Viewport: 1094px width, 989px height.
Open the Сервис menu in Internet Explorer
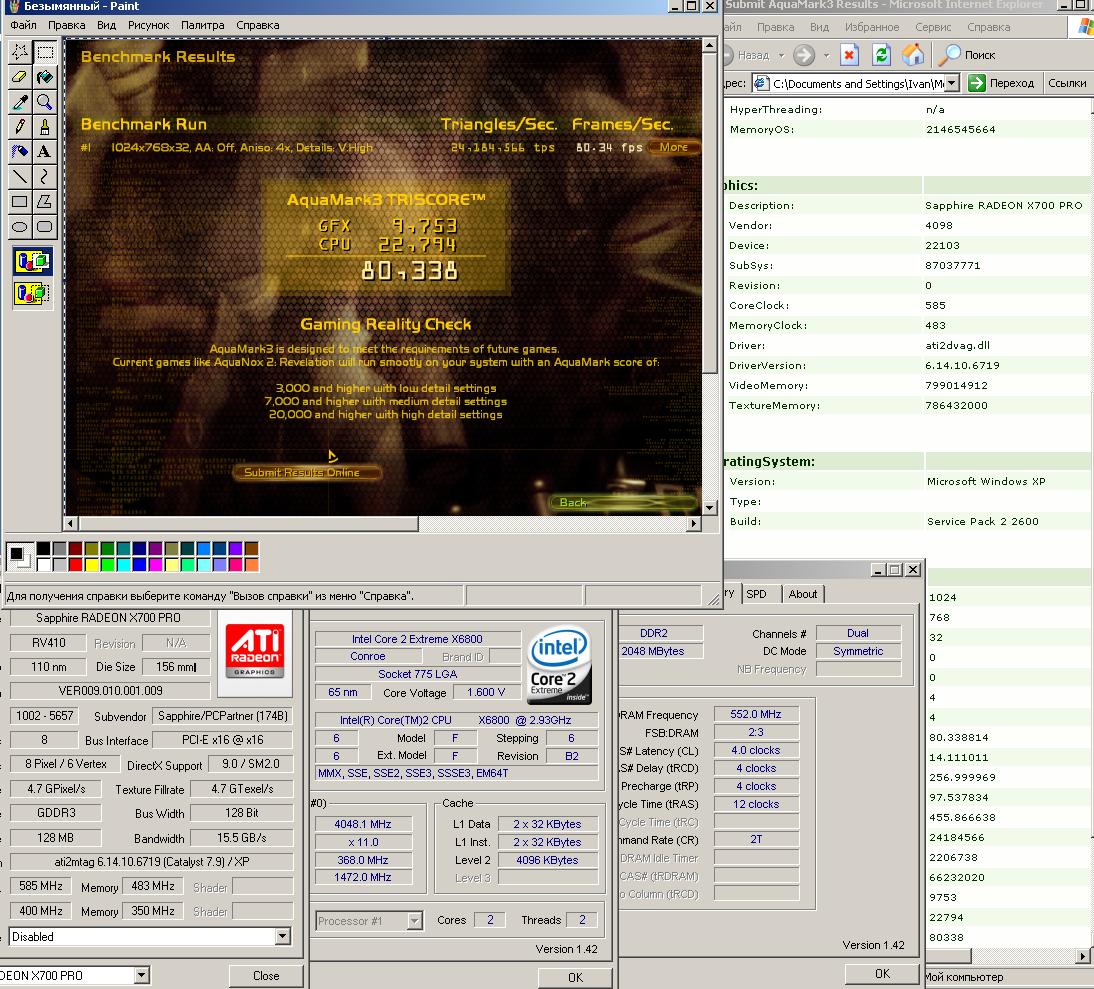[933, 27]
